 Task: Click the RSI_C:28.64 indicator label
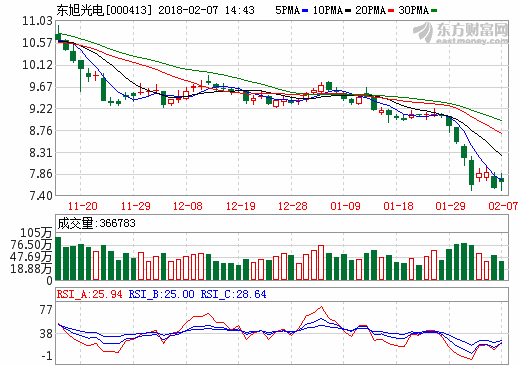(x=233, y=294)
